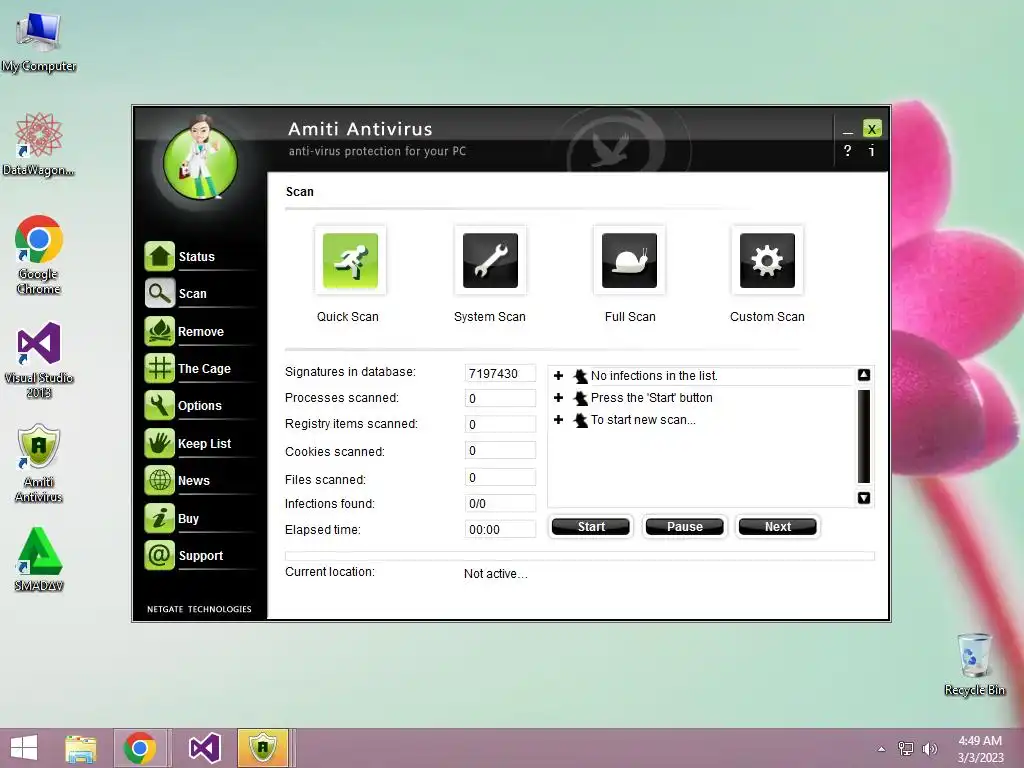Click the network tray icon
The image size is (1024, 768).
[906, 749]
